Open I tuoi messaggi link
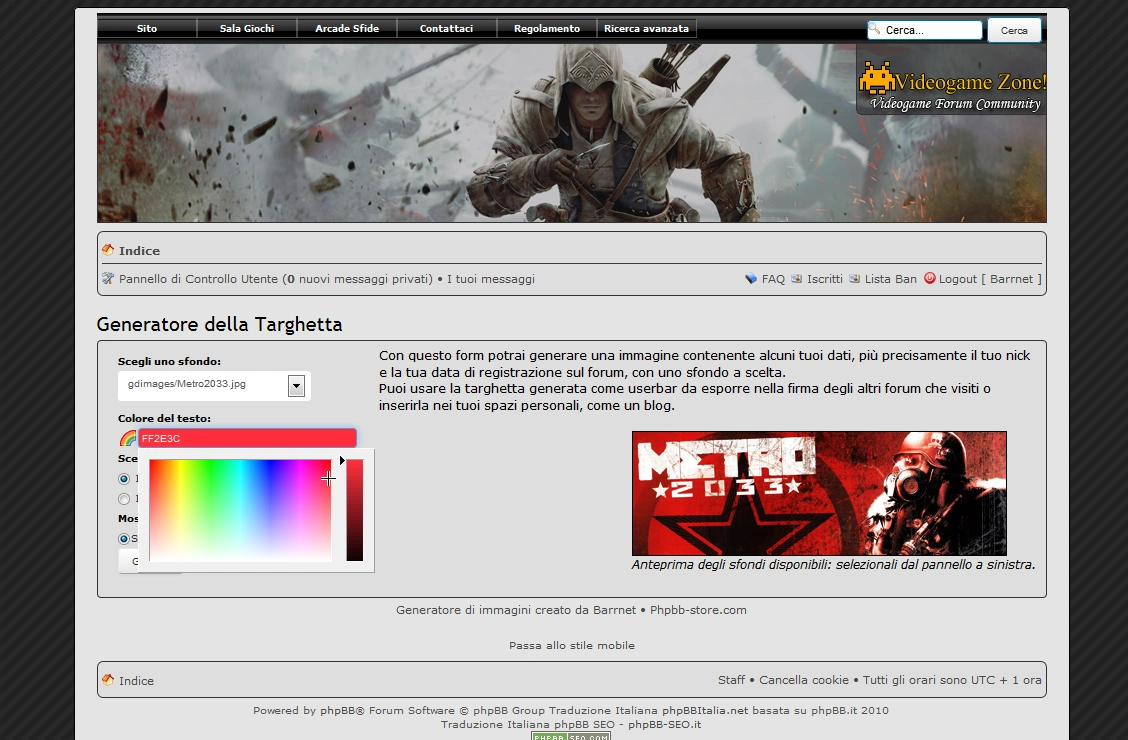The height and width of the screenshot is (740, 1128). pos(491,279)
